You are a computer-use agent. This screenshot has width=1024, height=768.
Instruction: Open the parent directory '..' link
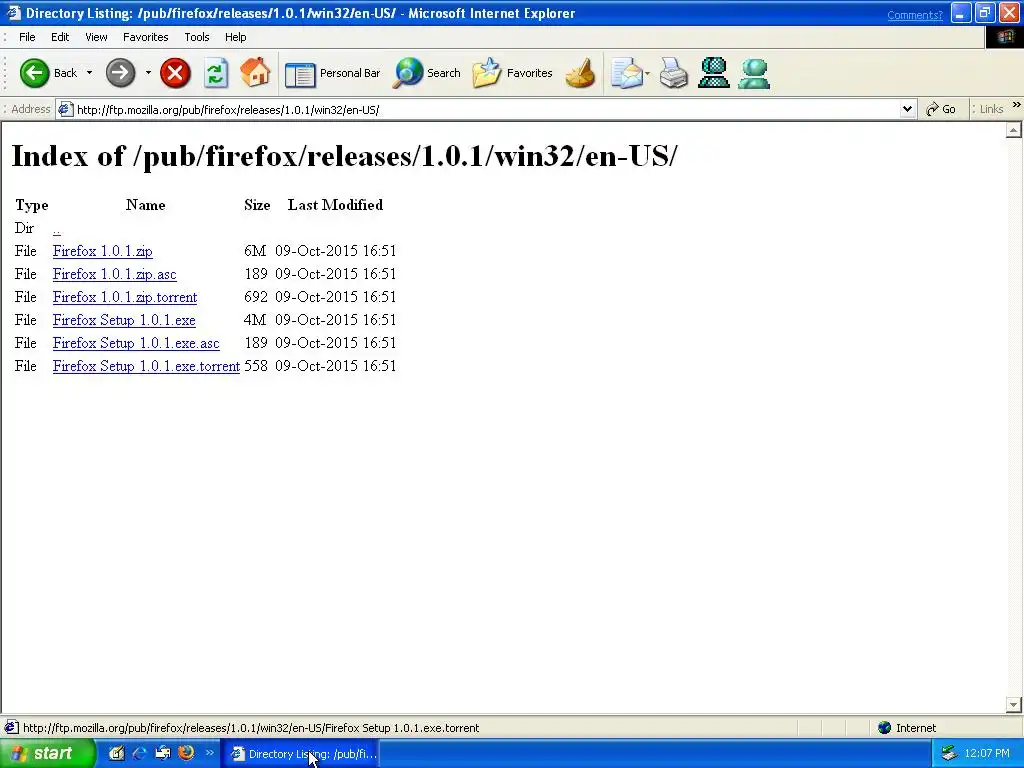[x=57, y=229]
